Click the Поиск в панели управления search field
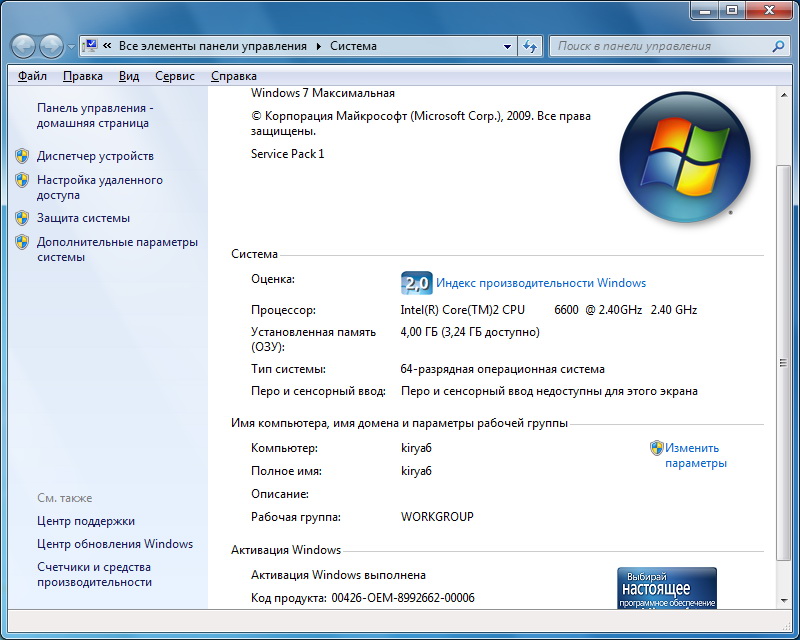Viewport: 800px width, 640px height. [x=660, y=46]
